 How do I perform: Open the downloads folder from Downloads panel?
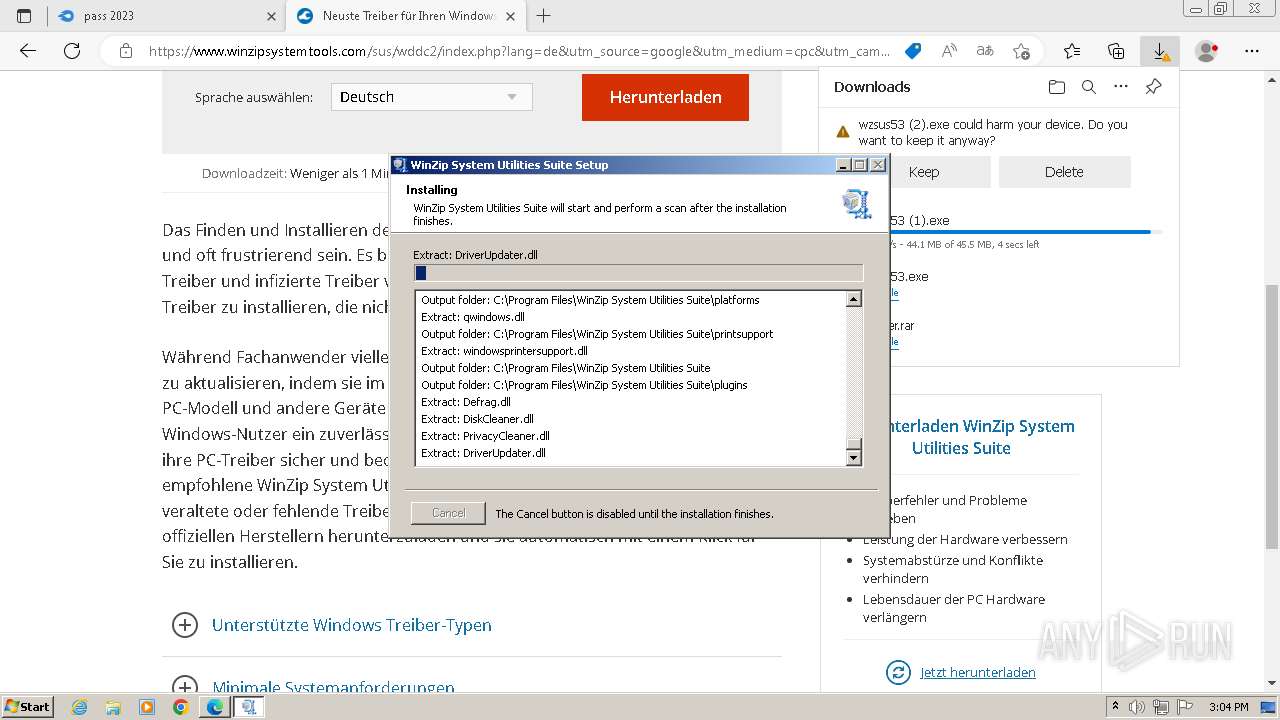(x=1057, y=87)
